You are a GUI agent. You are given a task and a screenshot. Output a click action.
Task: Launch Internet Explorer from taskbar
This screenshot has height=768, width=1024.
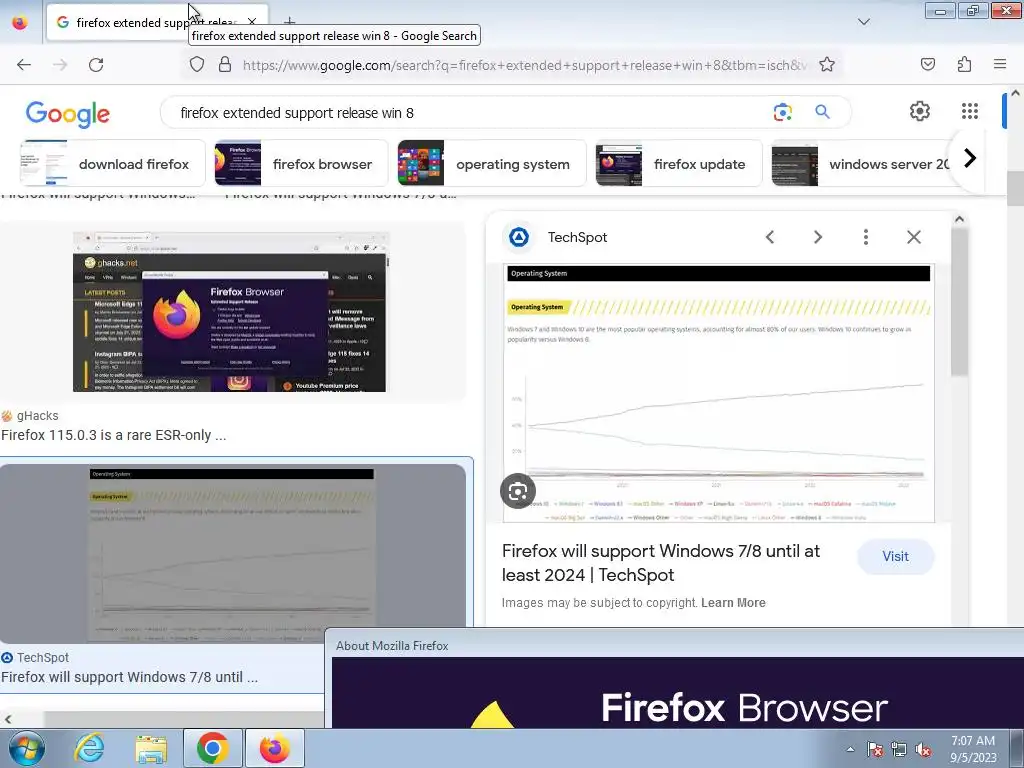(x=89, y=748)
